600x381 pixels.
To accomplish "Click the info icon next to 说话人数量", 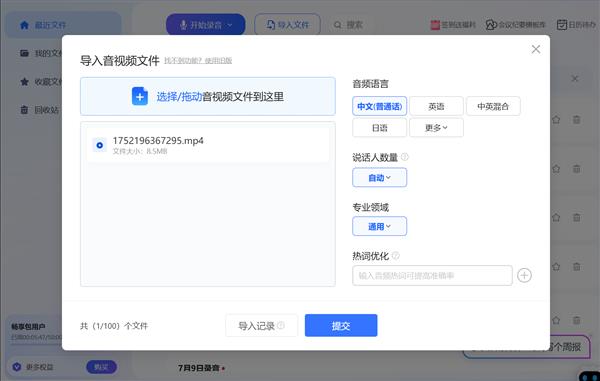I will (404, 157).
